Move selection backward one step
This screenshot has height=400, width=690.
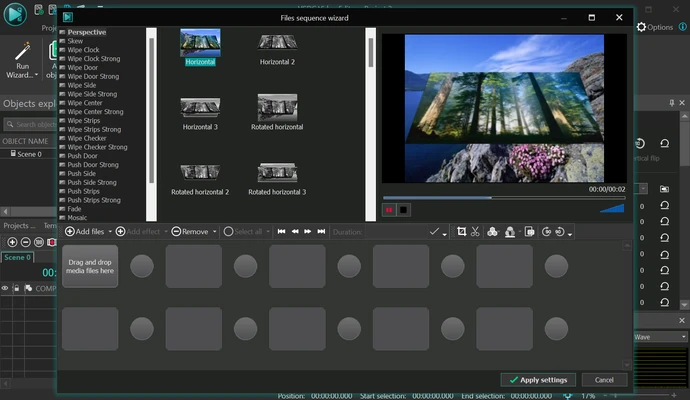[295, 231]
